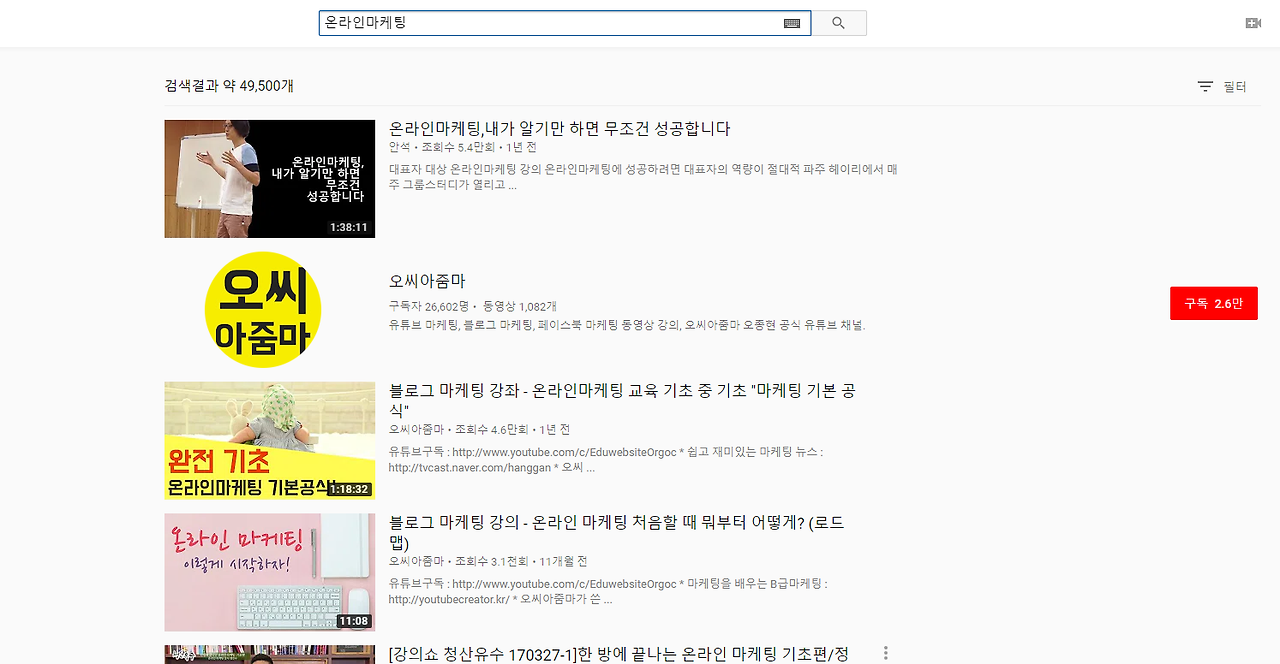Open the 안석 lecture video thumbnail
The image size is (1280, 664).
(x=269, y=179)
